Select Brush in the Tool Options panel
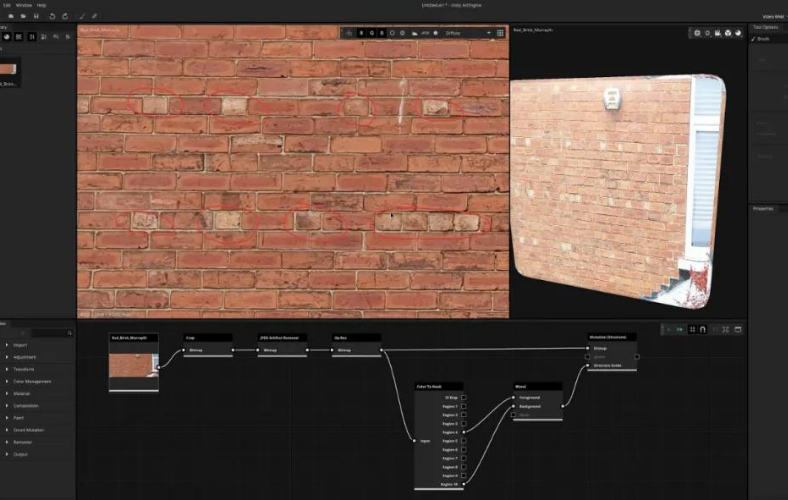The height and width of the screenshot is (500, 788). (761, 39)
